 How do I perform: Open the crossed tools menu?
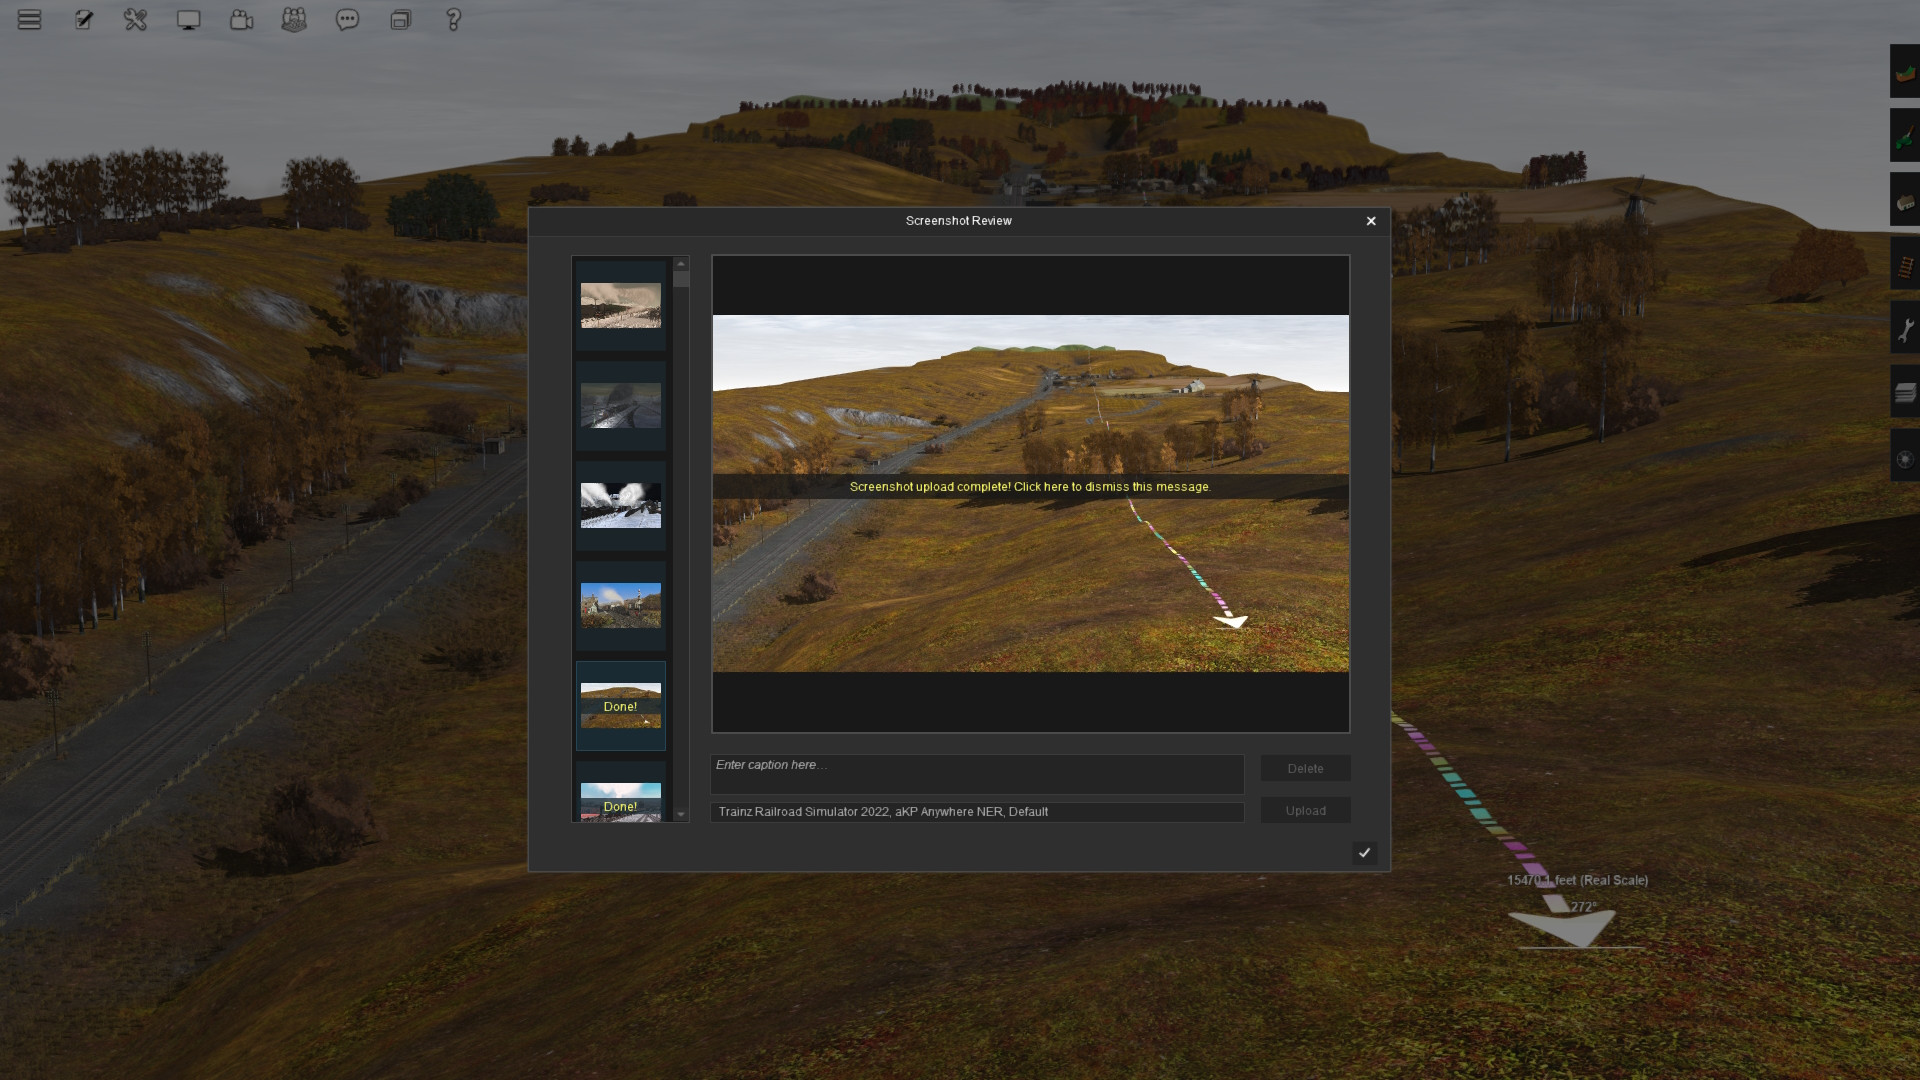pos(135,20)
